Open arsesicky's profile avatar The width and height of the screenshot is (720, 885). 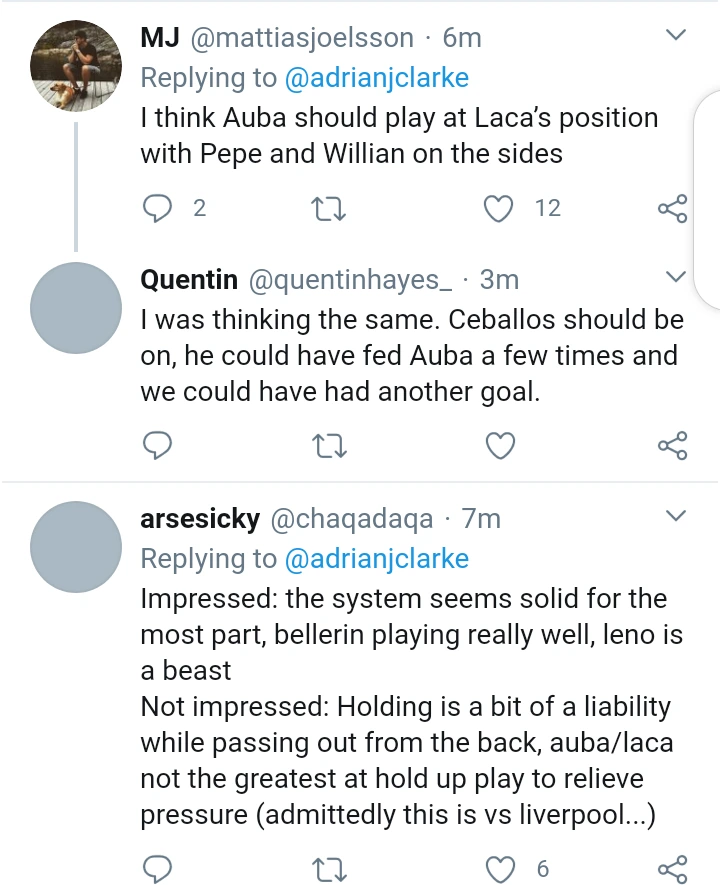(76, 548)
